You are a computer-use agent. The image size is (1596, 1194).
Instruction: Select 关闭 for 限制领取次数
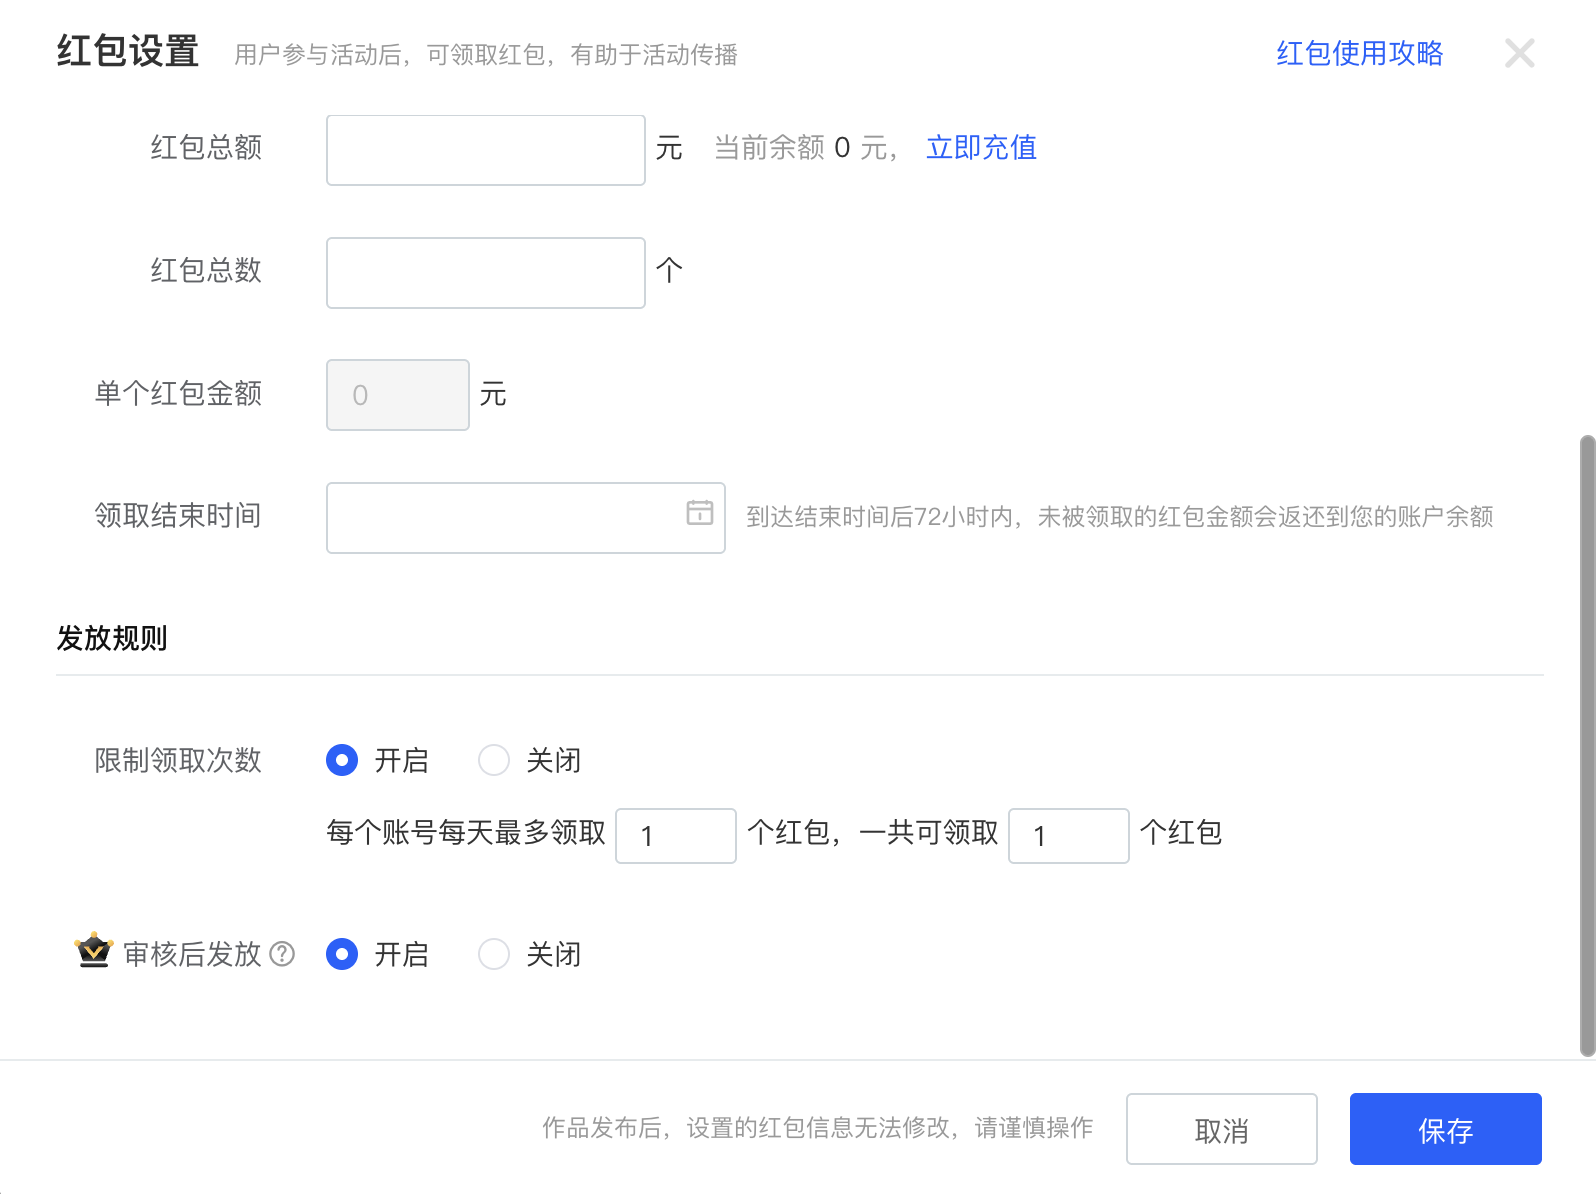point(494,761)
